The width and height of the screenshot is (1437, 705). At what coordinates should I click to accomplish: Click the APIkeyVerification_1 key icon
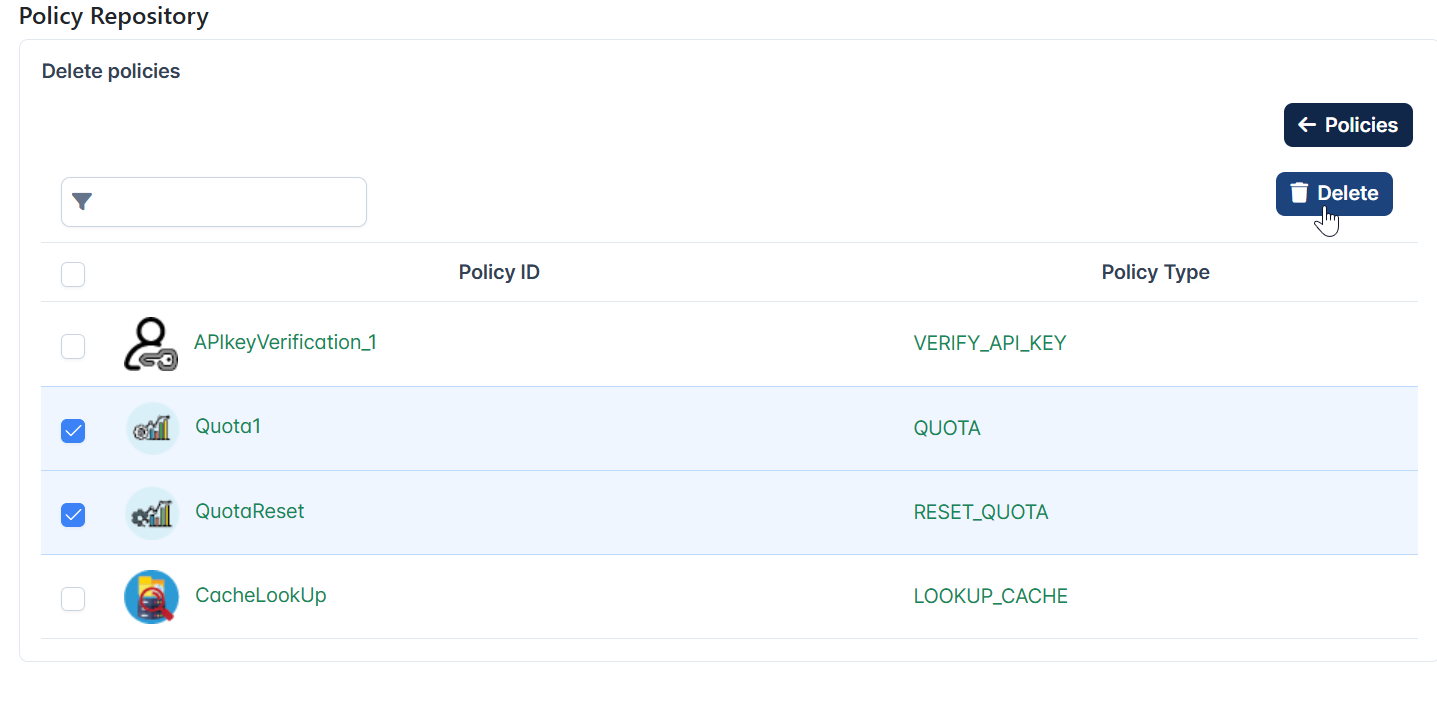tap(151, 345)
